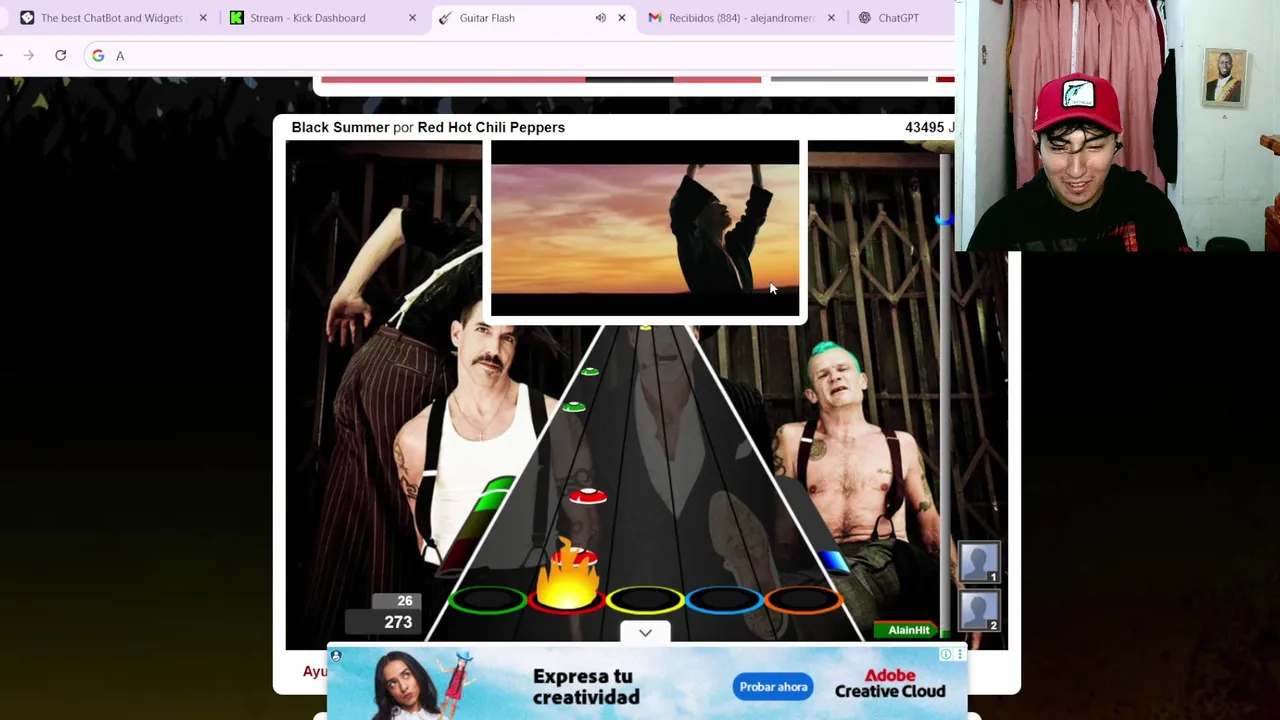Click the streamer webcam overlay
This screenshot has height=720, width=1280.
1117,125
